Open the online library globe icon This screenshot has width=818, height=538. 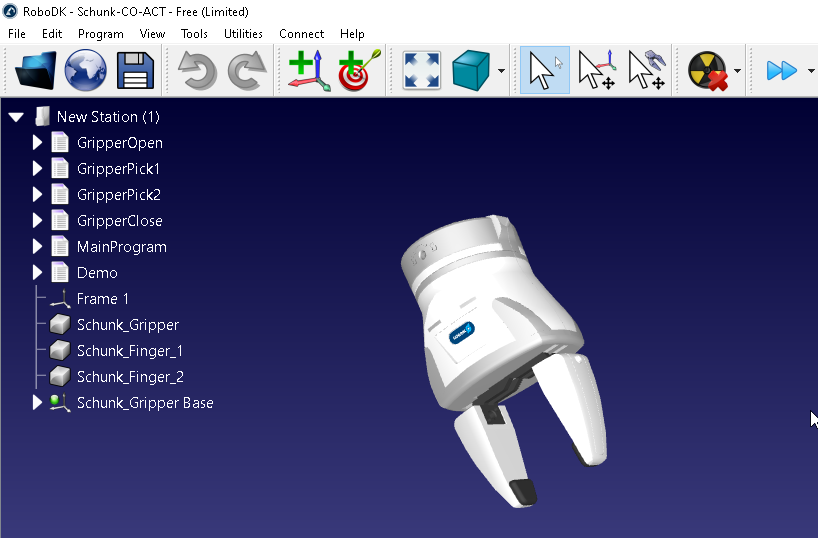[86, 70]
